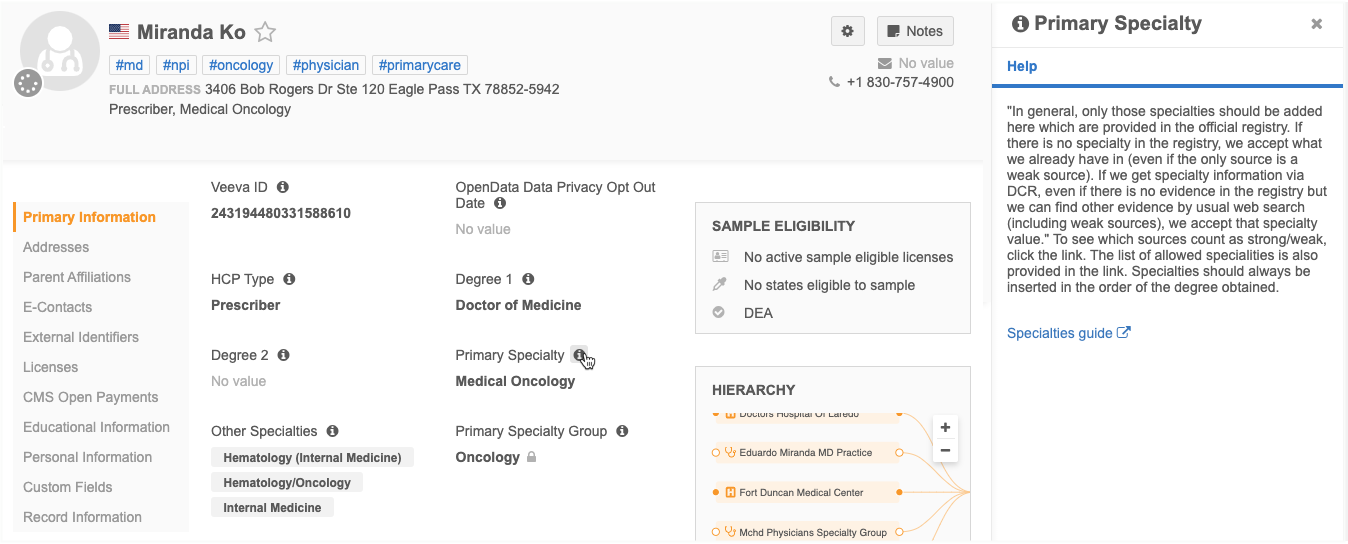This screenshot has width=1348, height=544.
Task: Click the Degree 2 info icon
Action: tap(284, 355)
